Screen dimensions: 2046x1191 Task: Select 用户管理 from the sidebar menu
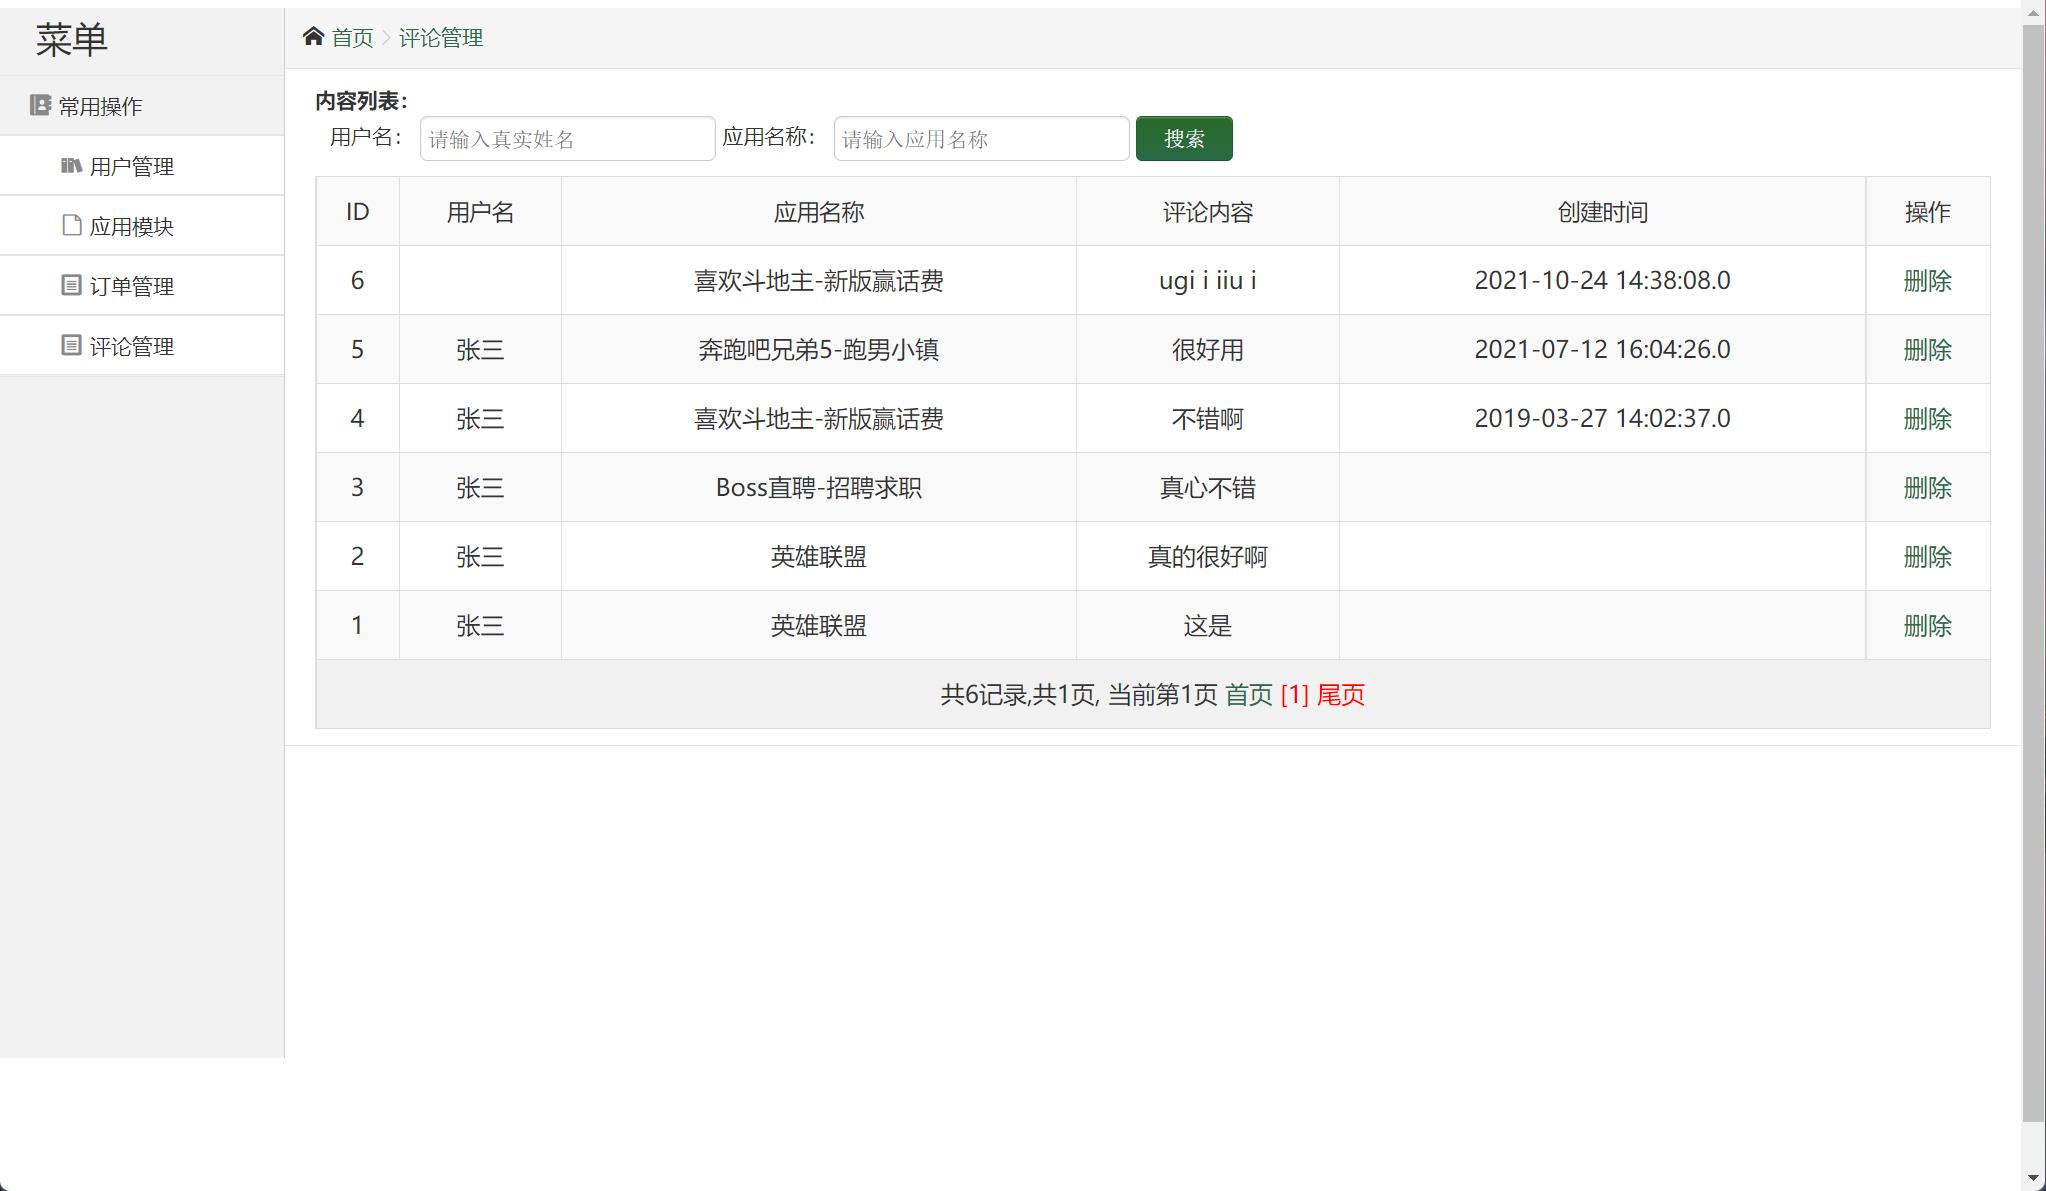point(131,165)
